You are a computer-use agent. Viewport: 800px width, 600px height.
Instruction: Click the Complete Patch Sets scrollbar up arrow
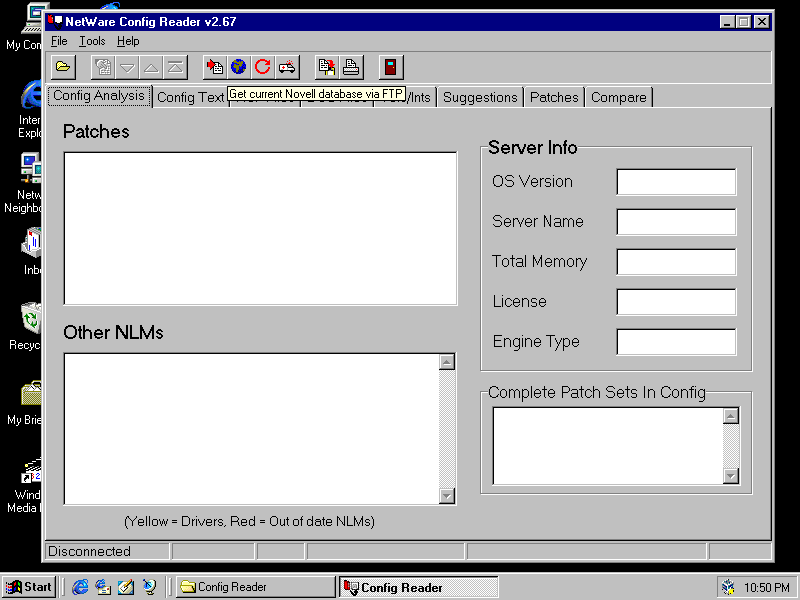[x=731, y=416]
